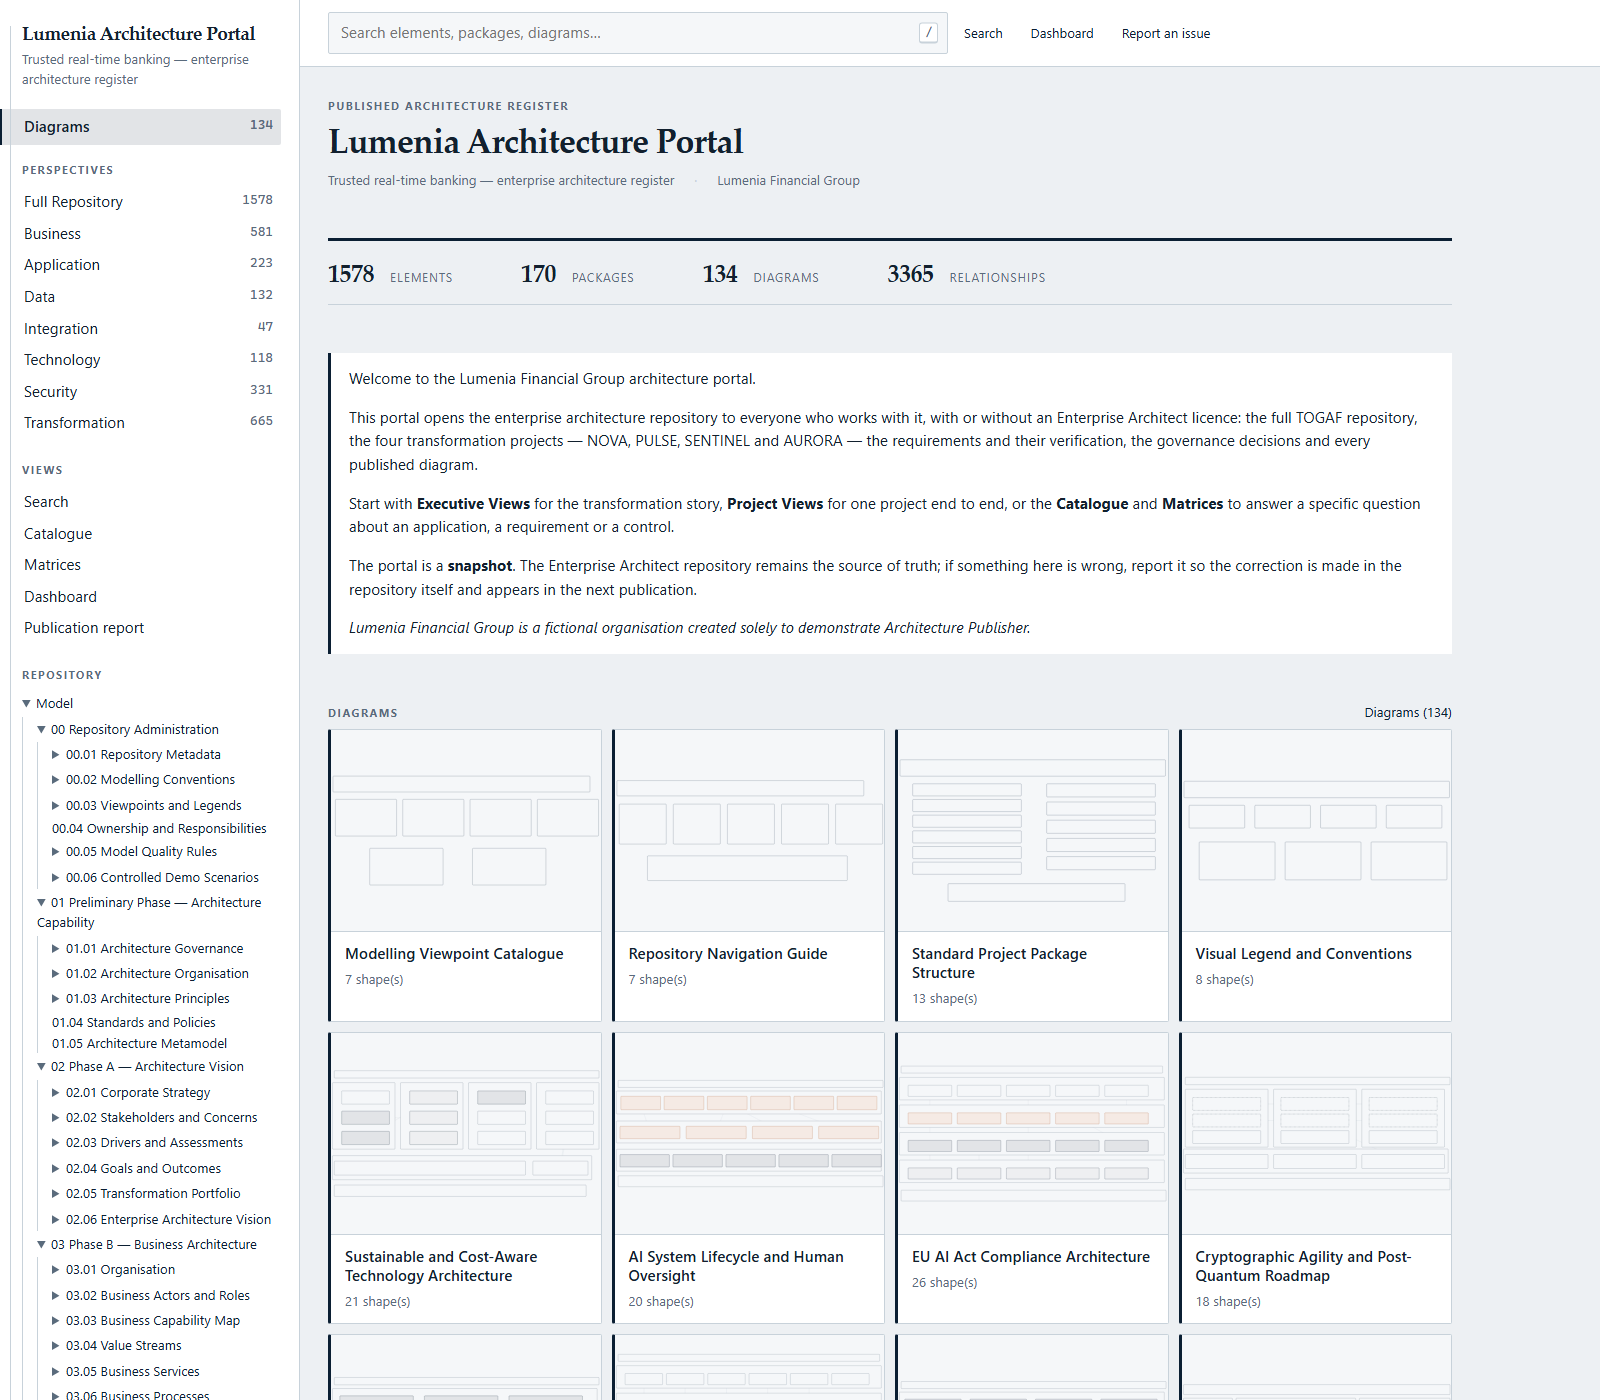The image size is (1600, 1400).
Task: Select 02.04 Goals and Outcomes tree item
Action: [x=143, y=1168]
